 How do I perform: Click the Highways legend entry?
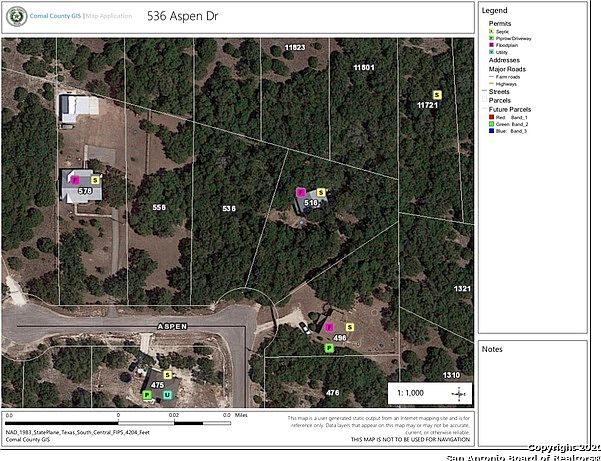[506, 84]
